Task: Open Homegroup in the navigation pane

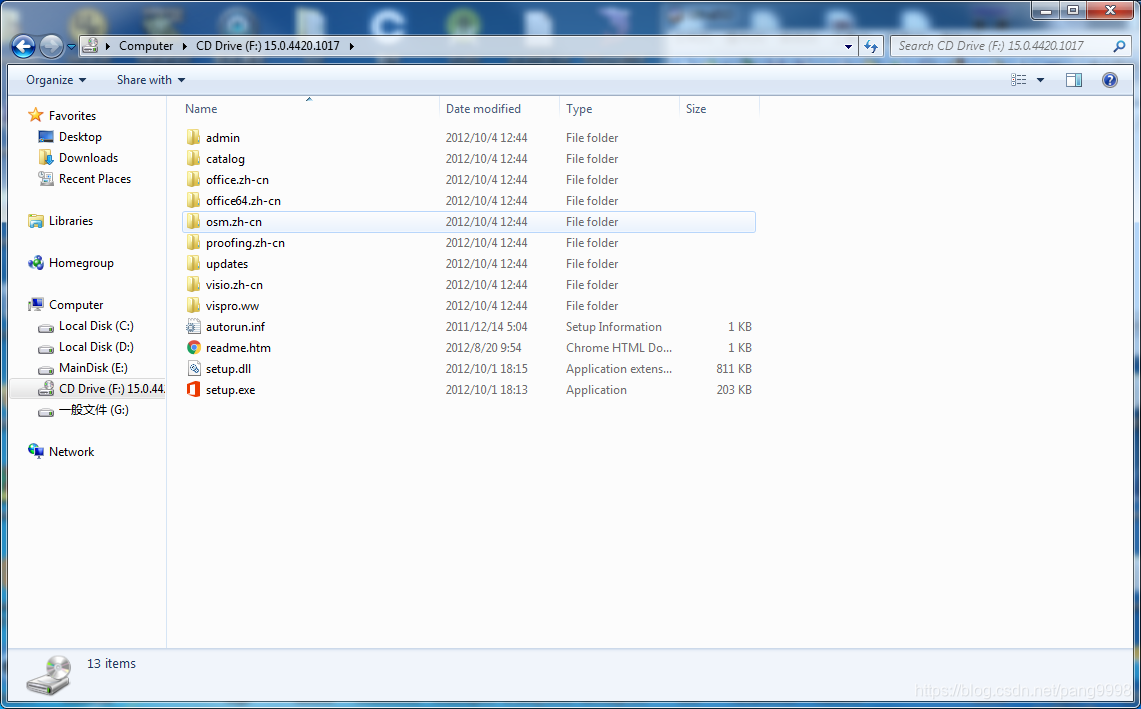Action: 81,263
